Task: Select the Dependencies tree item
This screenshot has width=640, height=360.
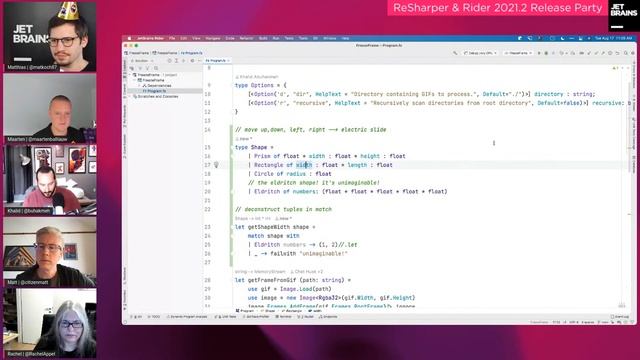Action: click(x=157, y=85)
